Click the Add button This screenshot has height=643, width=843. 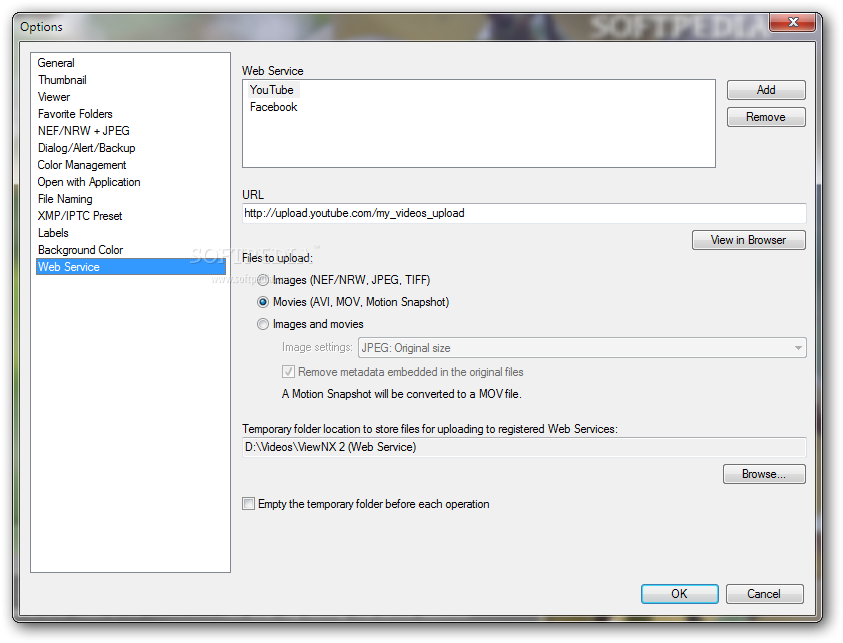766,90
